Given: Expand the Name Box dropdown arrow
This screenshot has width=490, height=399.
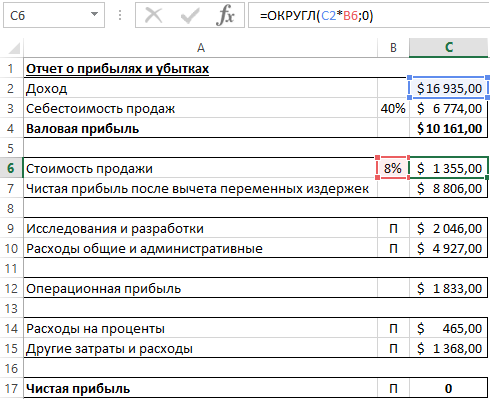Looking at the screenshot, I should [x=95, y=14].
